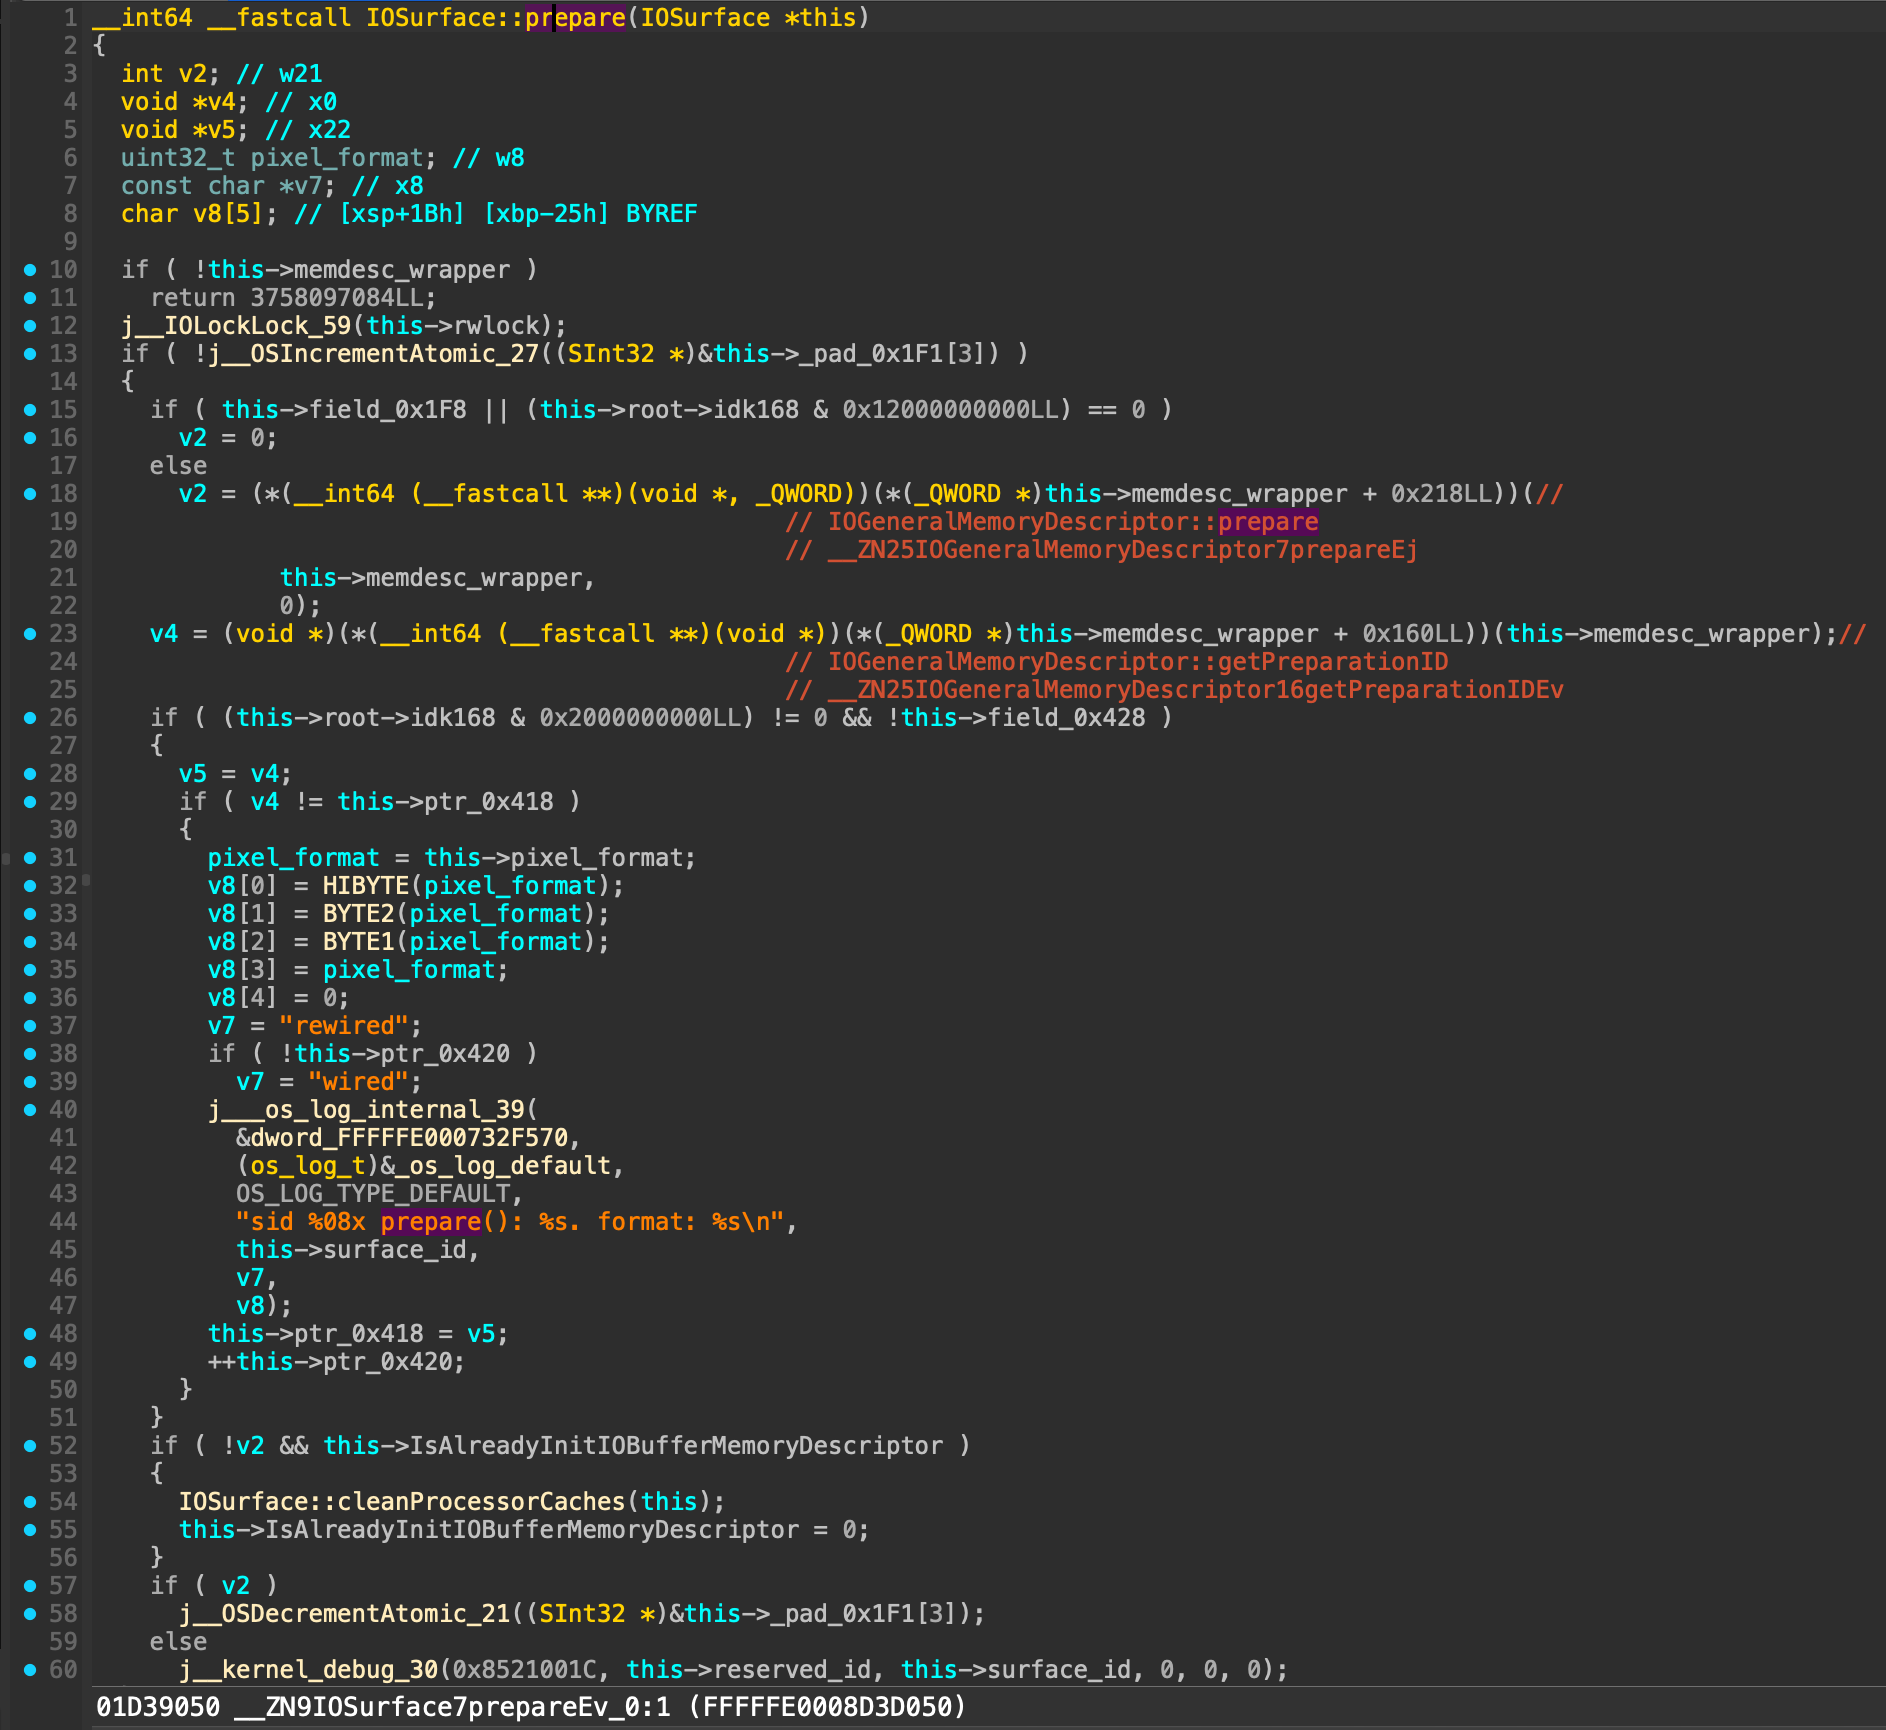Click the j___os_log_internal_39 function call
Image resolution: width=1886 pixels, height=1730 pixels.
click(x=366, y=1109)
